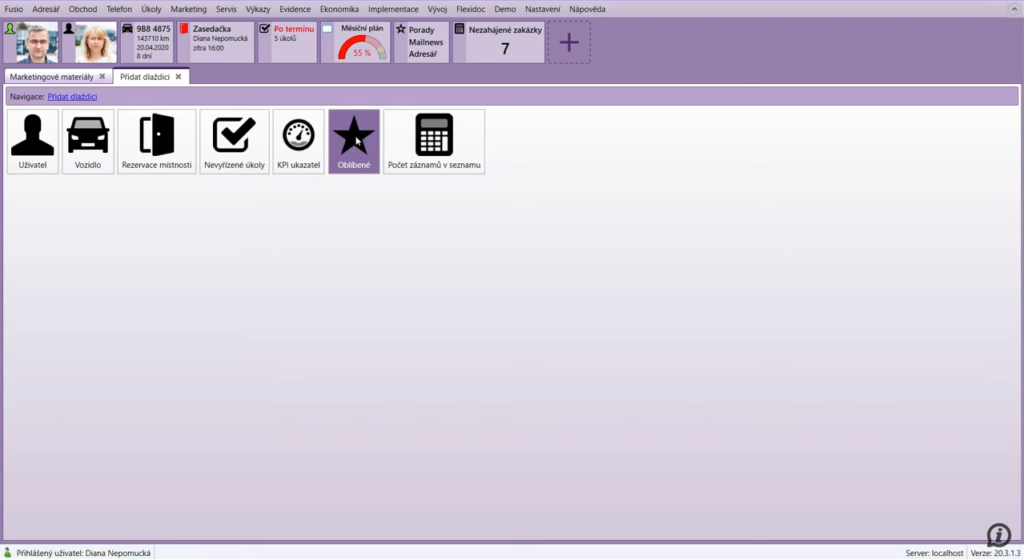Expand the Výkazy menu
This screenshot has height=560, width=1024.
tap(258, 9)
